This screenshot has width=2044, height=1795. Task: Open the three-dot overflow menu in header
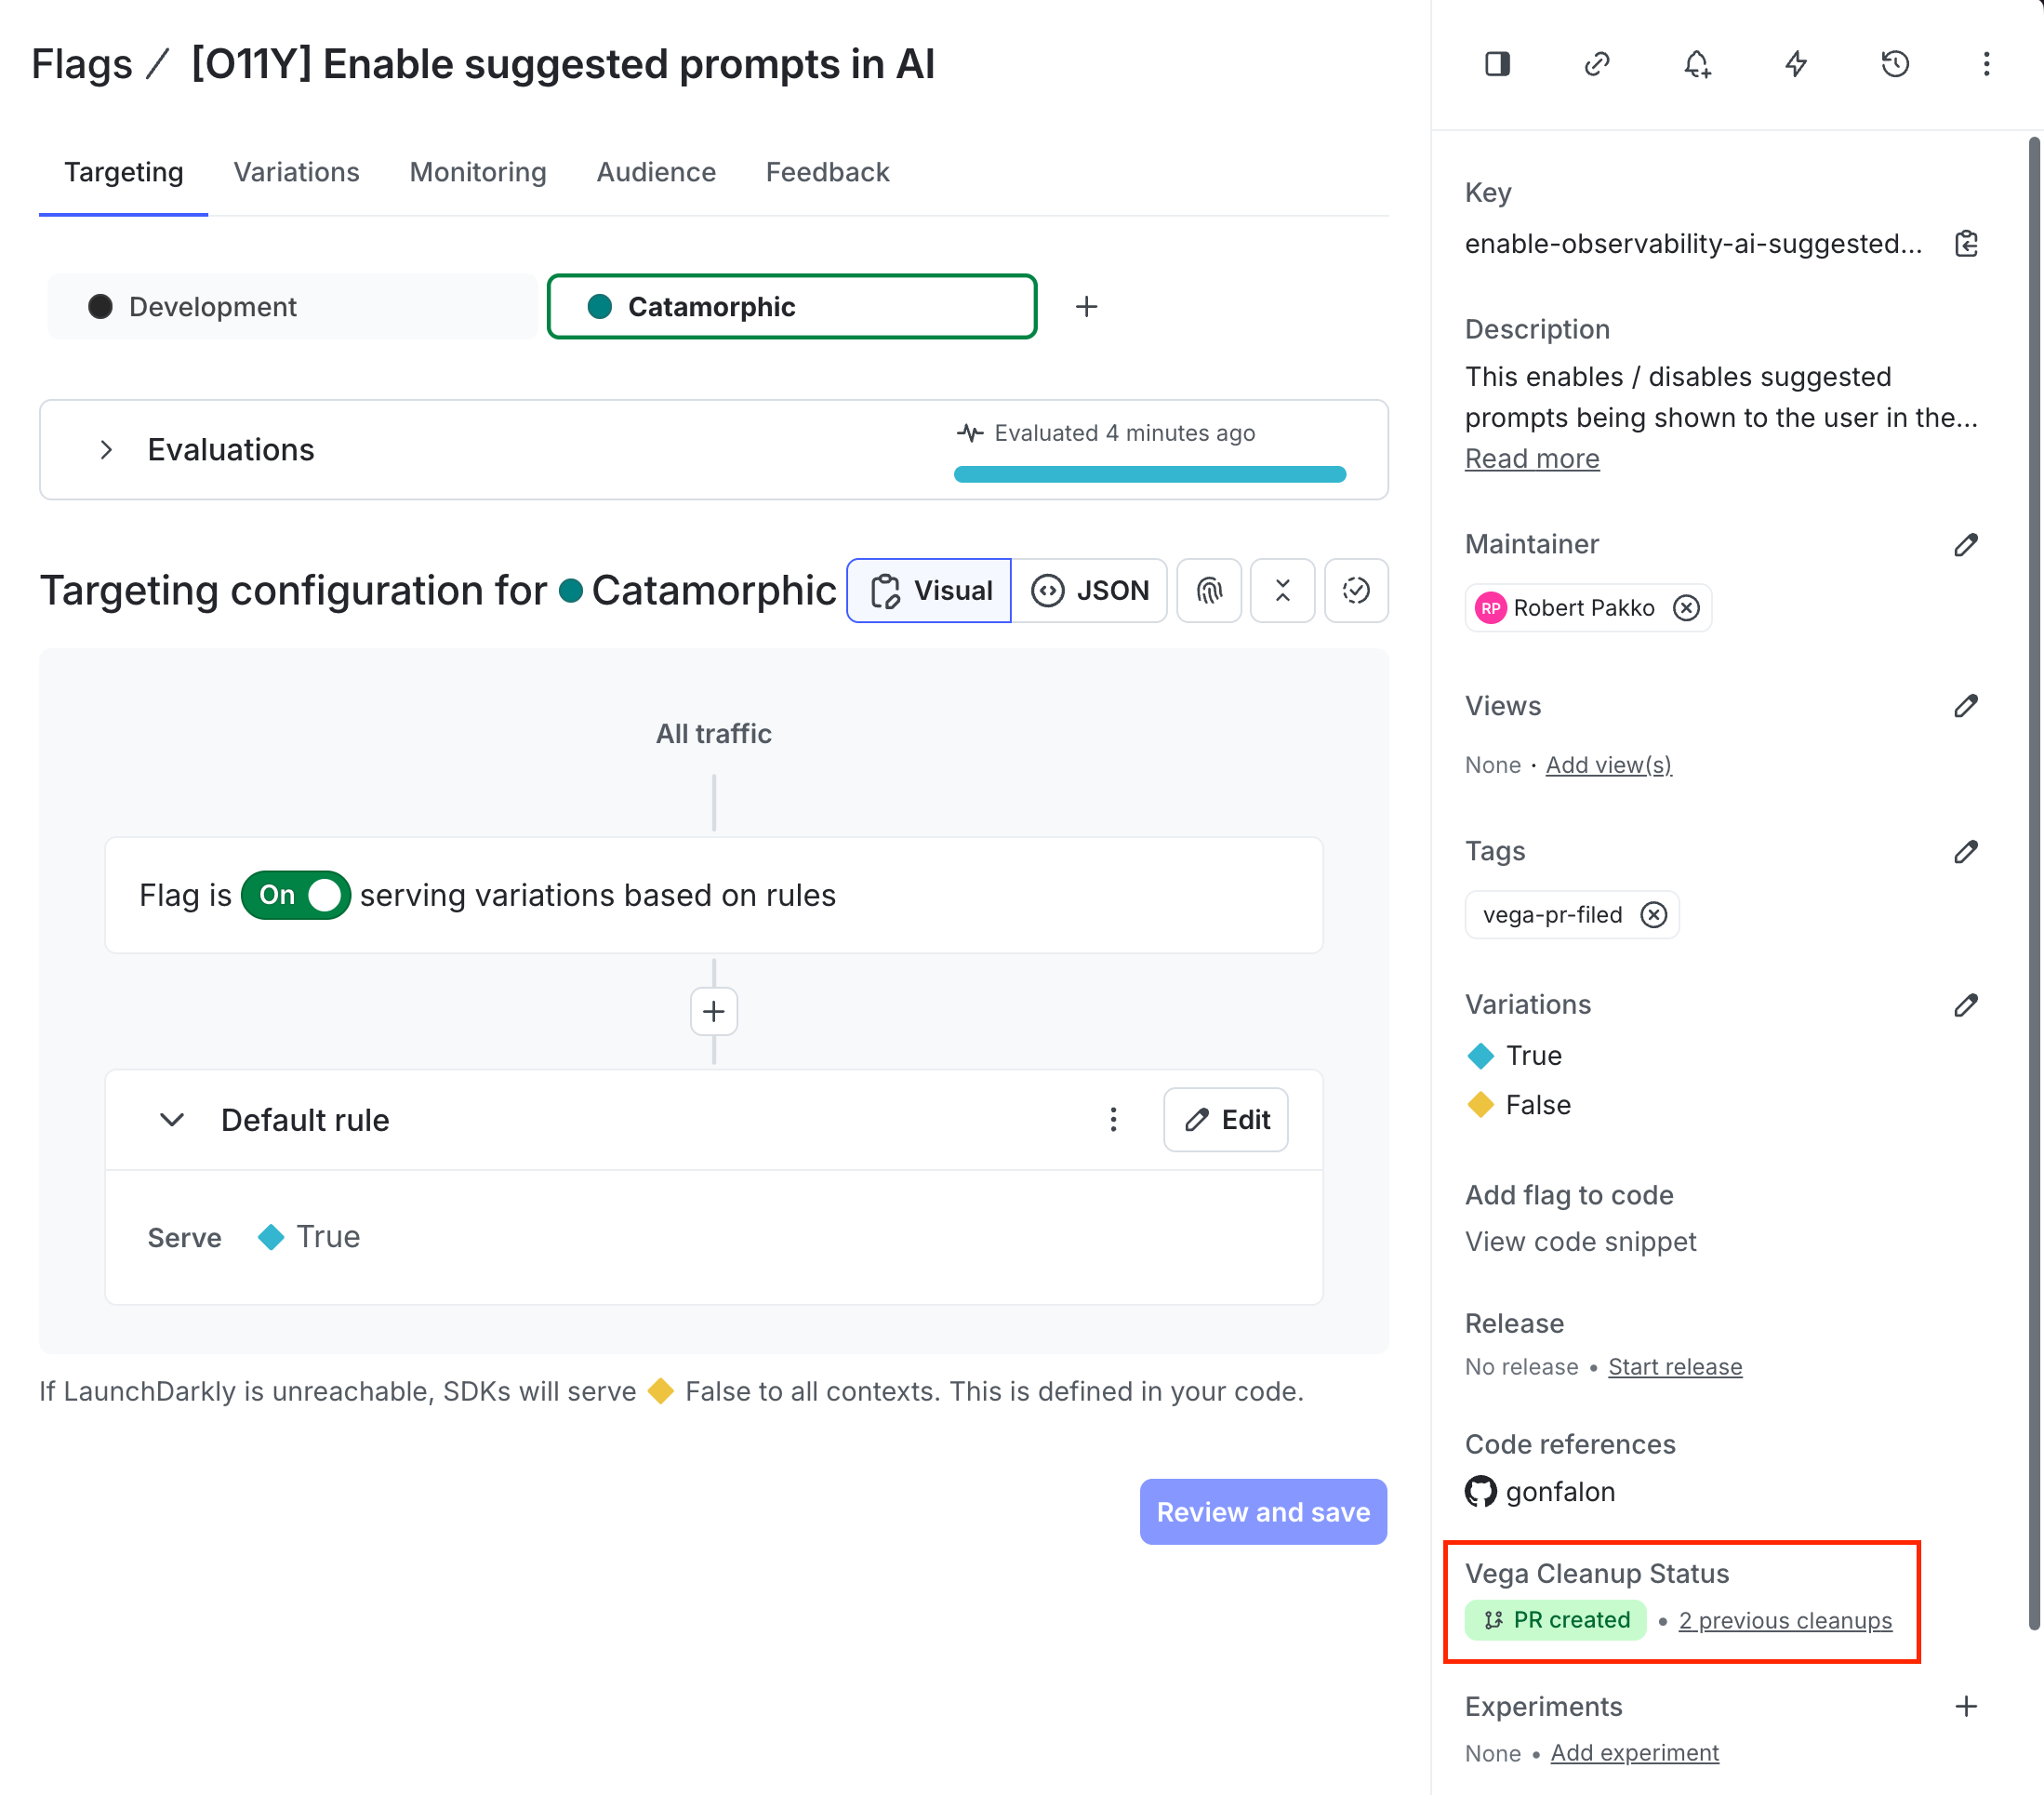[1986, 64]
